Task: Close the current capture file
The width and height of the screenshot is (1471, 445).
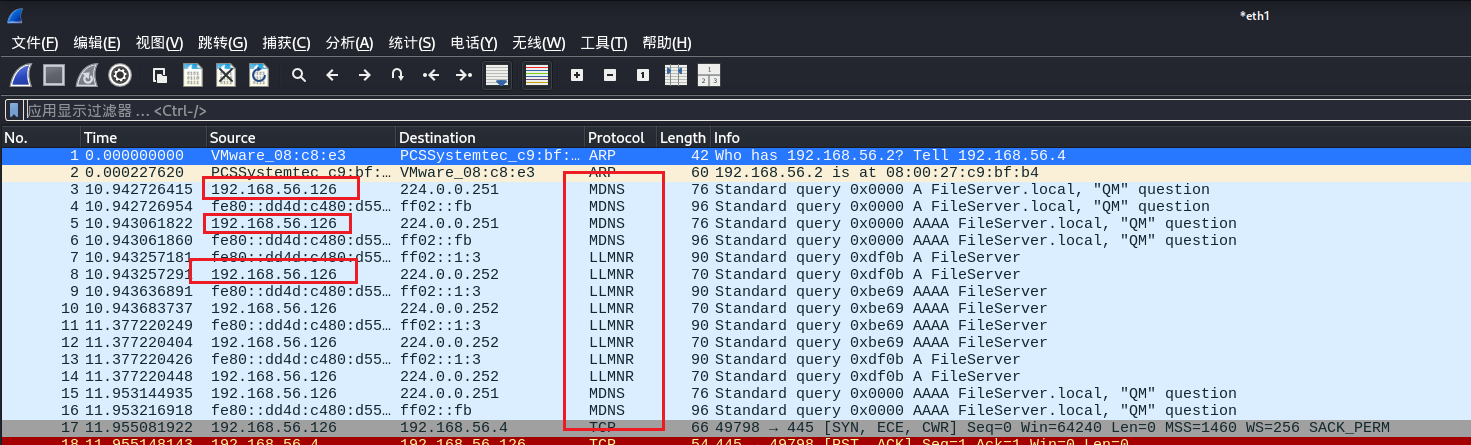Action: 226,75
